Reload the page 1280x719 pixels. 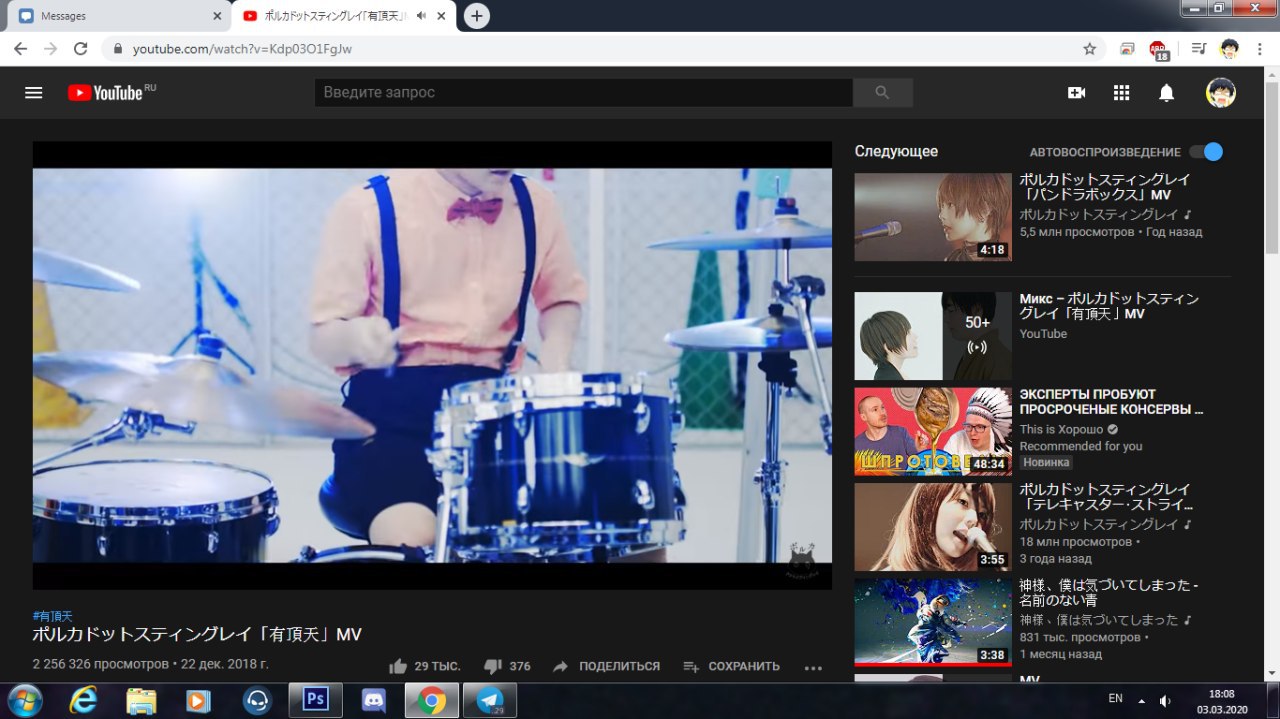coord(81,49)
